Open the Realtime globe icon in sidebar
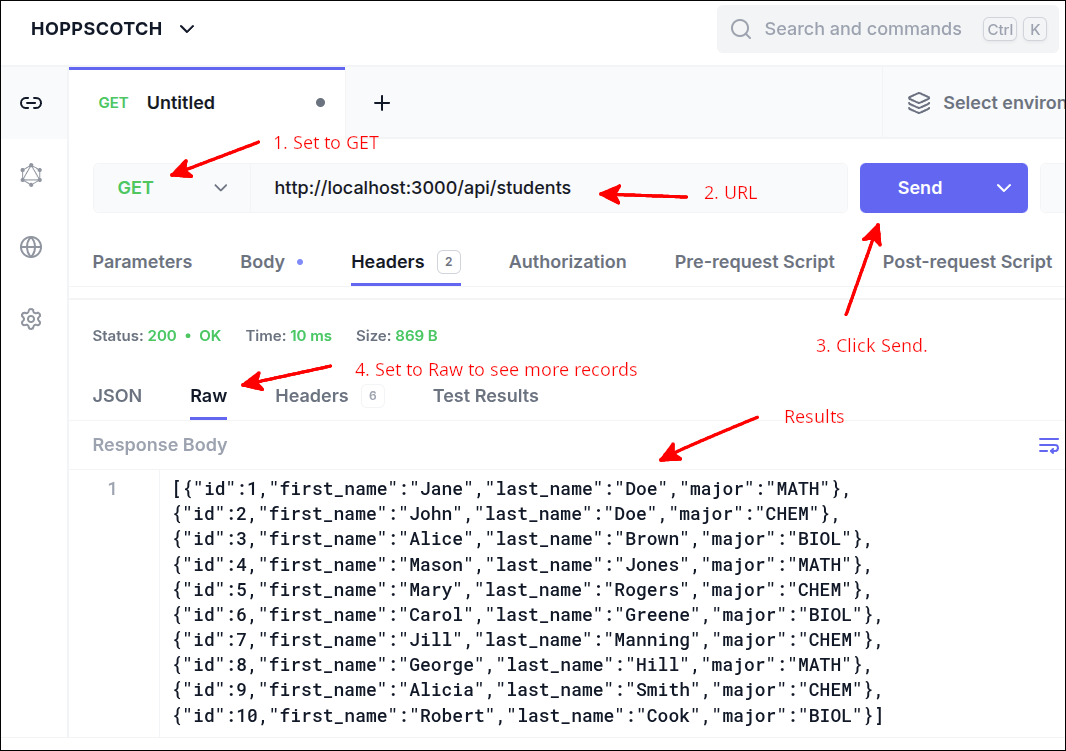Screen dimensions: 1066x751 point(31,247)
